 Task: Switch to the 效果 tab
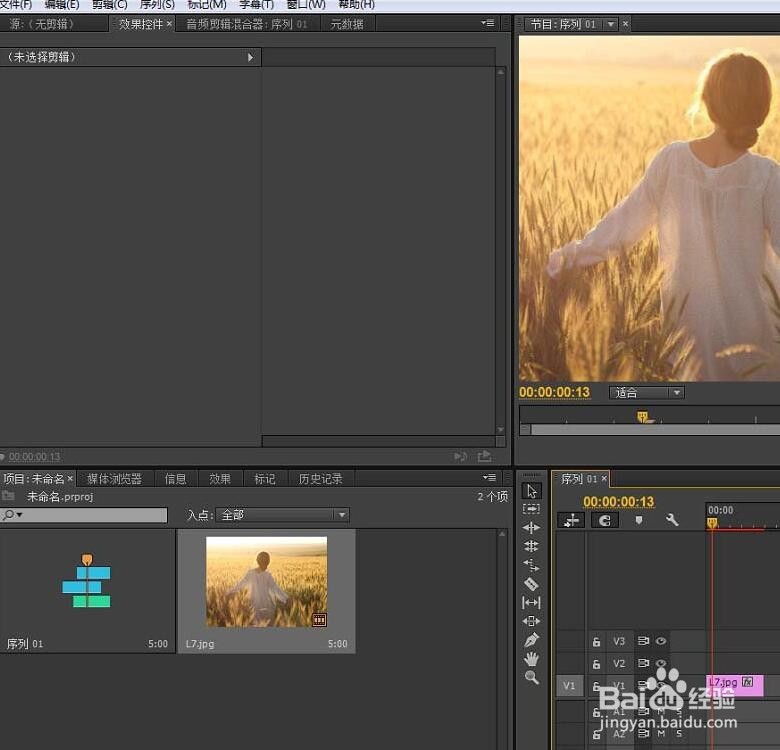tap(220, 479)
